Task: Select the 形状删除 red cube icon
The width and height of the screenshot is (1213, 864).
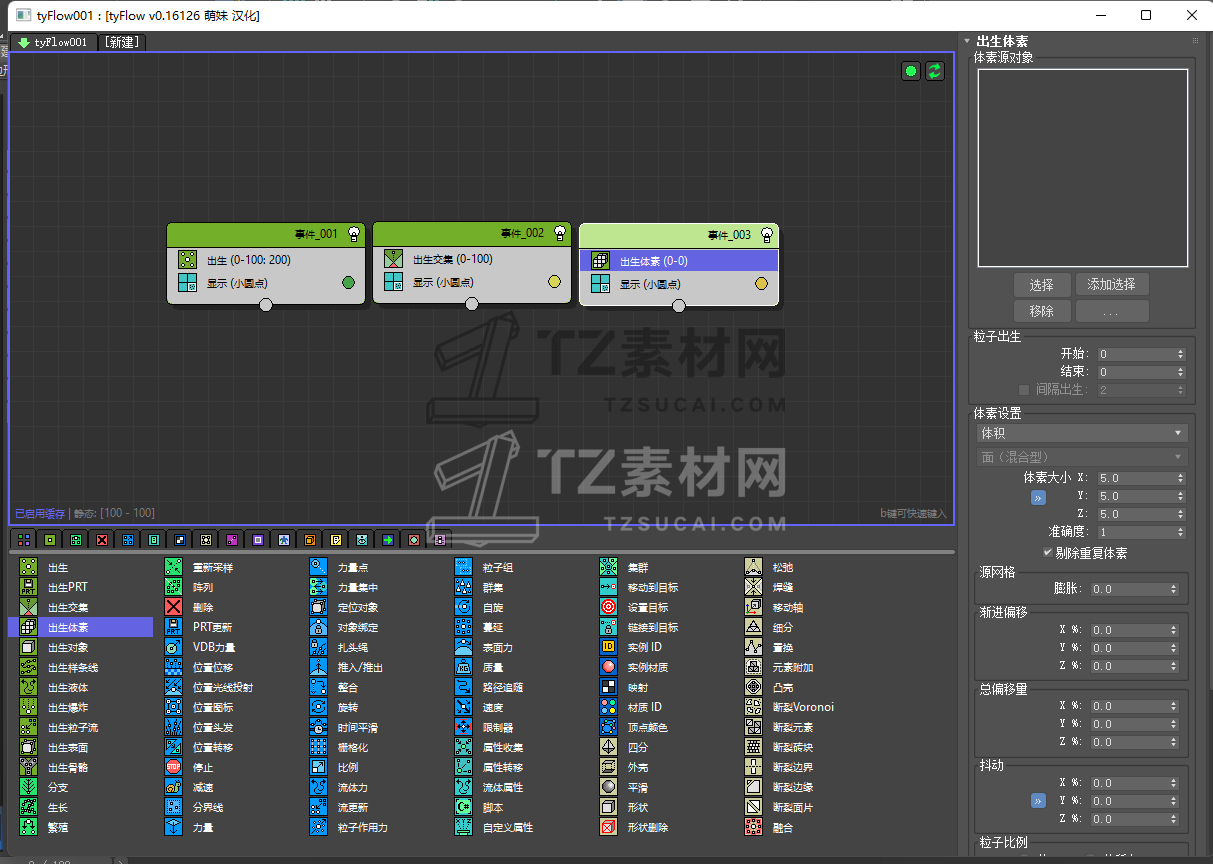Action: click(x=609, y=827)
